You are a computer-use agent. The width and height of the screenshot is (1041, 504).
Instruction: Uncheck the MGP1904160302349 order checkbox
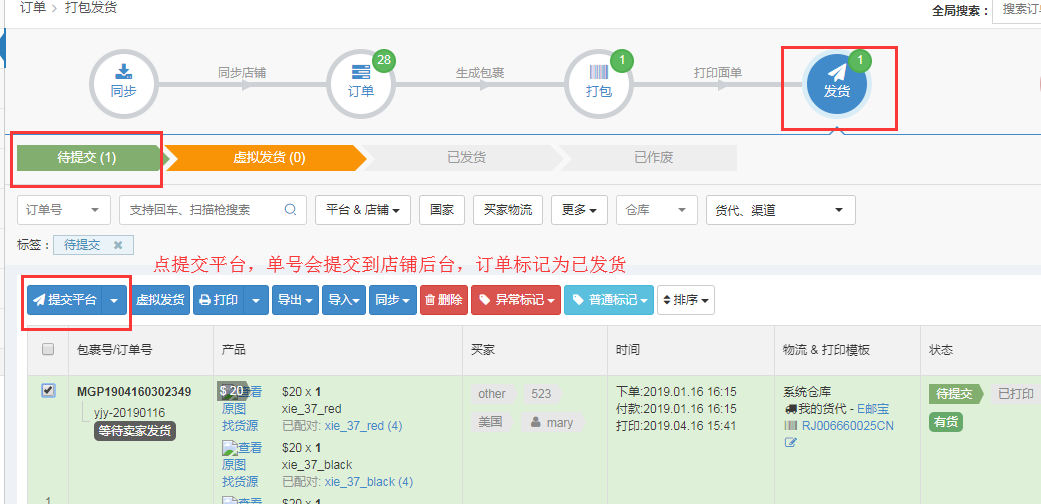(48, 391)
